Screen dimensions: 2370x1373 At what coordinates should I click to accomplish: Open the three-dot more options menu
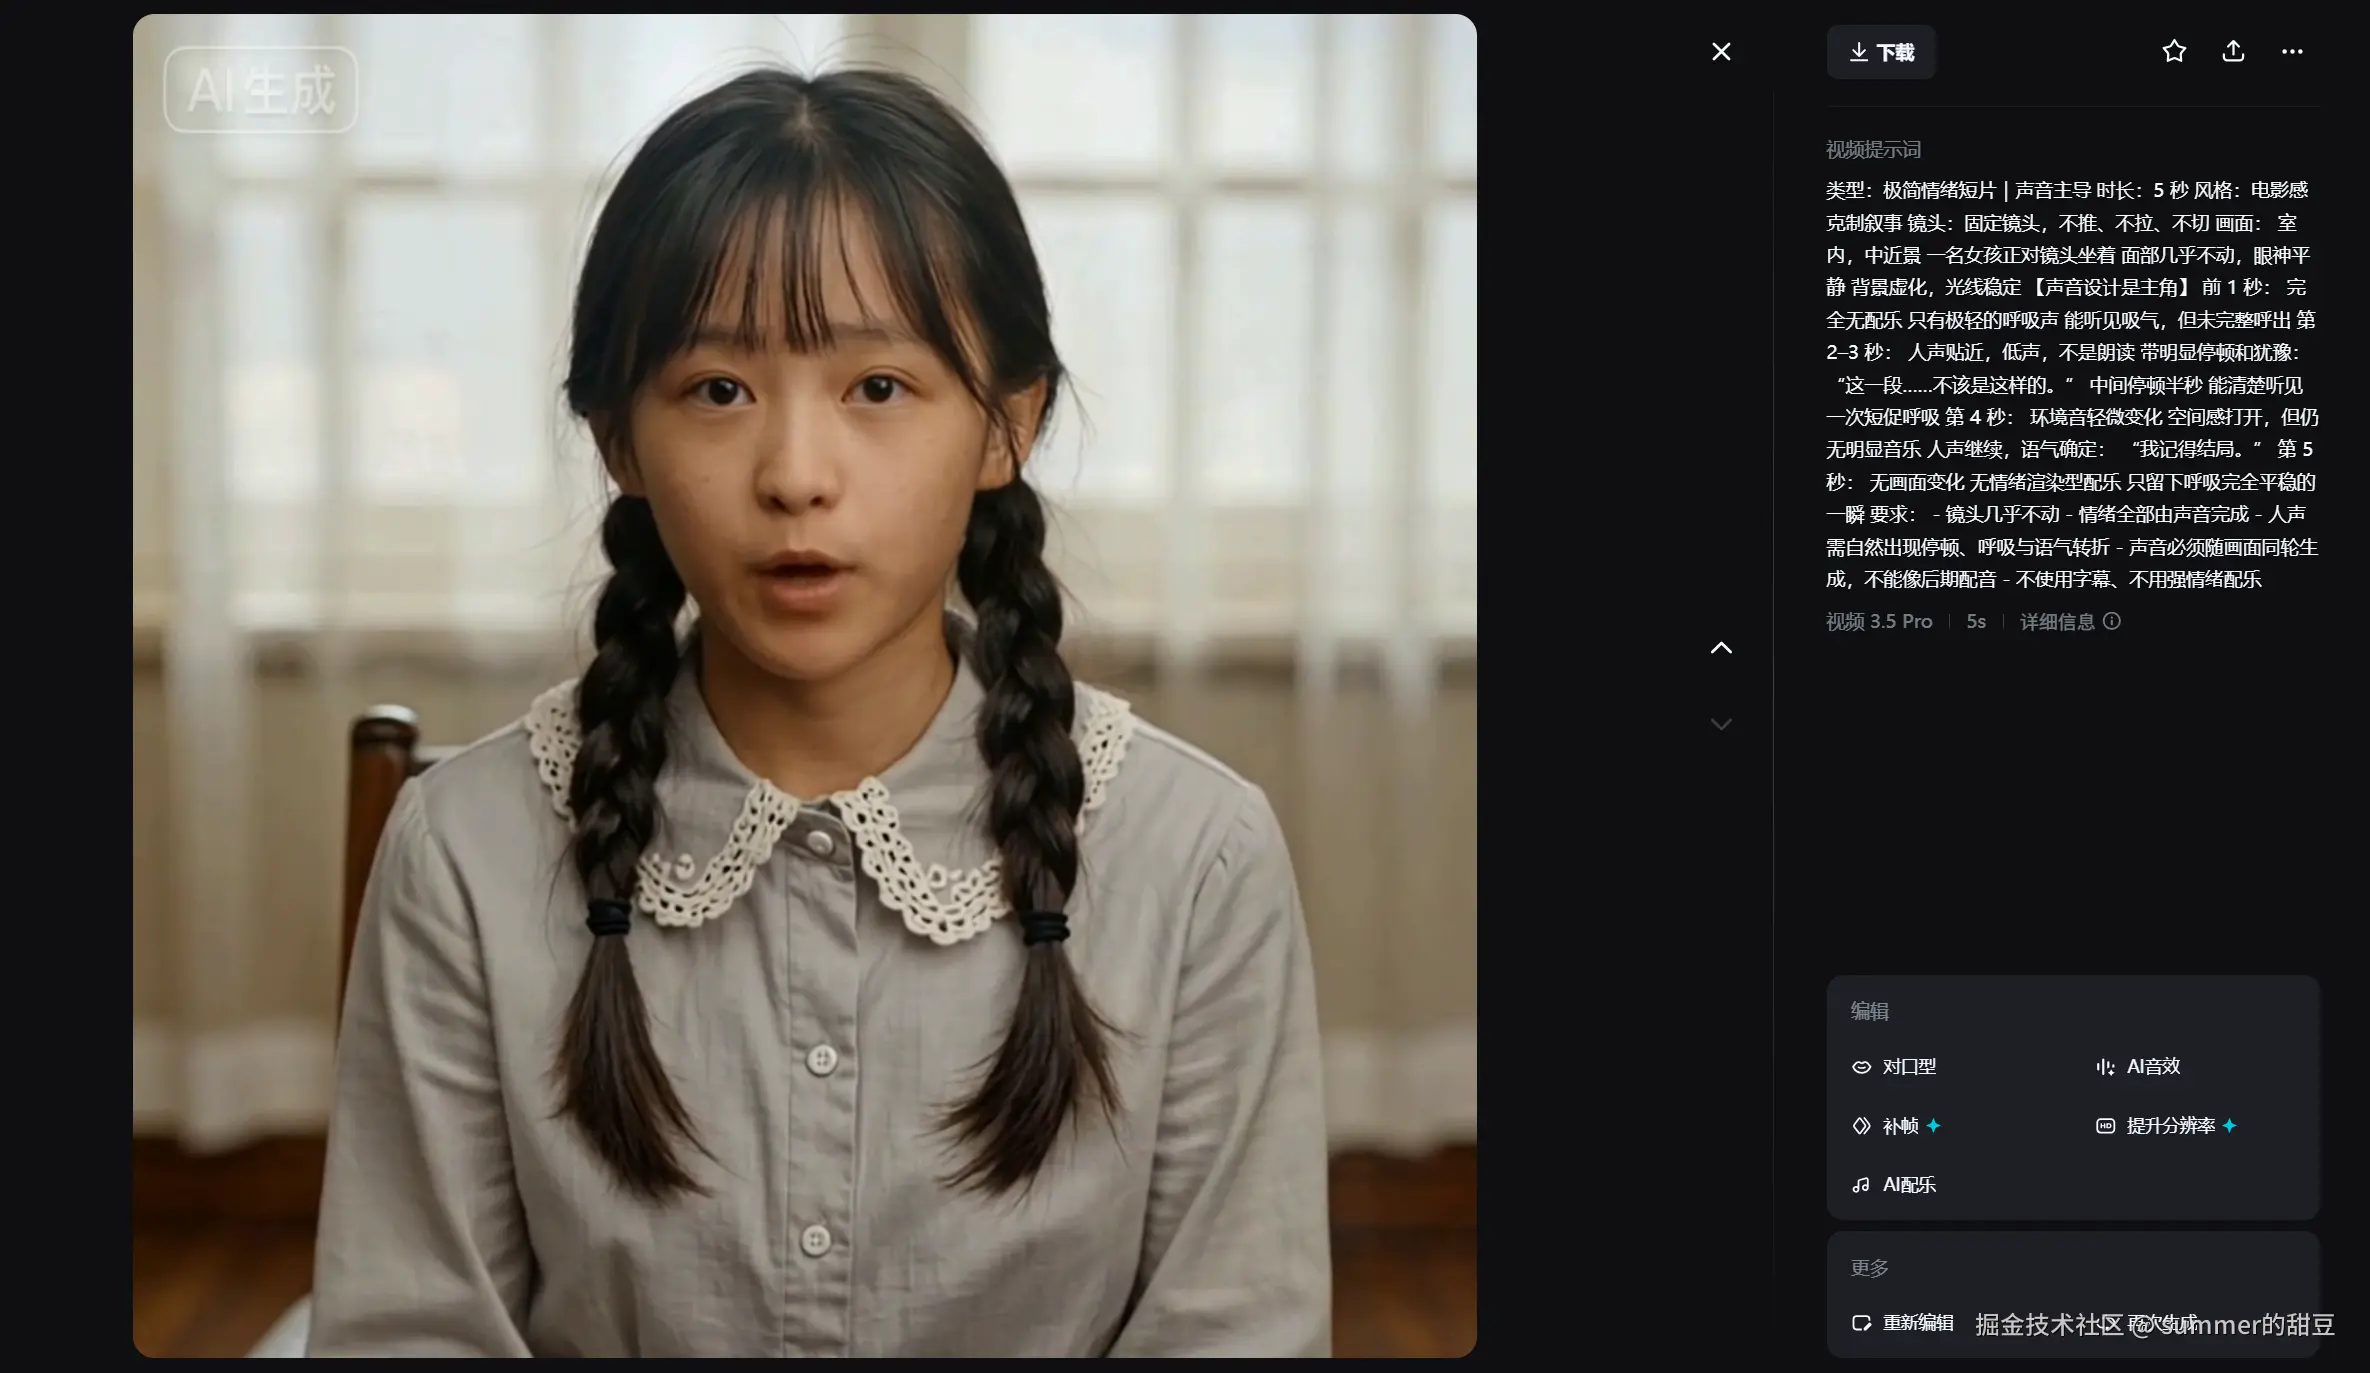2292,52
